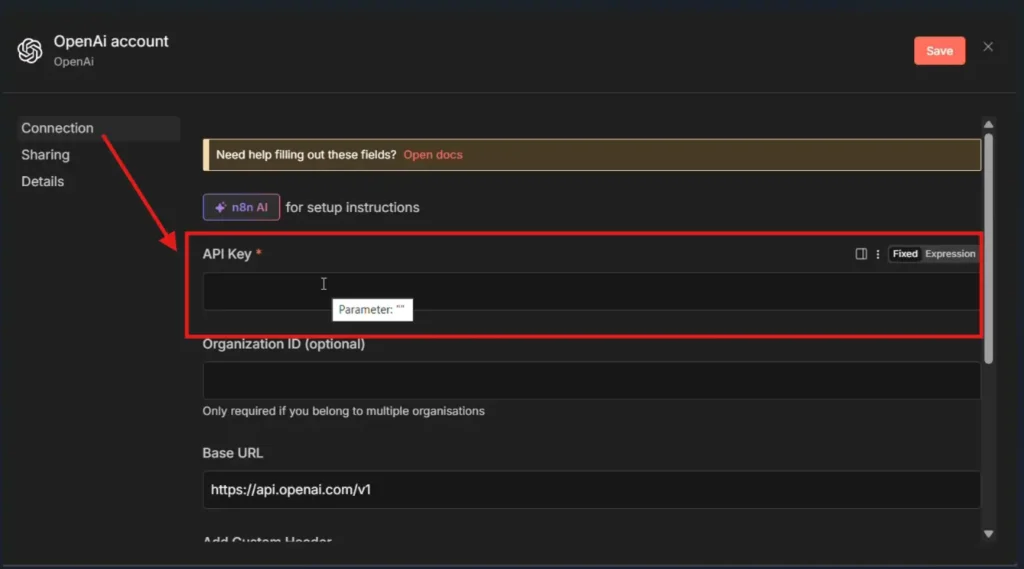The width and height of the screenshot is (1024, 569).
Task: Select the Connection tab
Action: pos(99,128)
